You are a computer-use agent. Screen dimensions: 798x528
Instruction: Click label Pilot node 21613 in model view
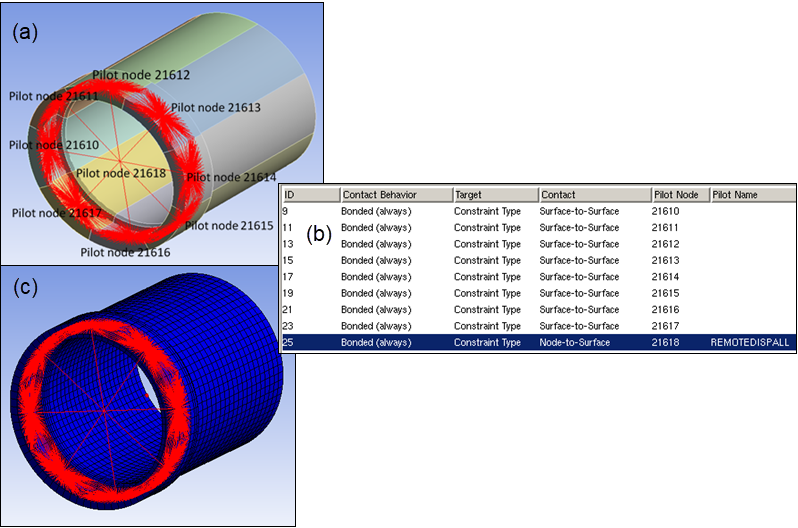216,107
